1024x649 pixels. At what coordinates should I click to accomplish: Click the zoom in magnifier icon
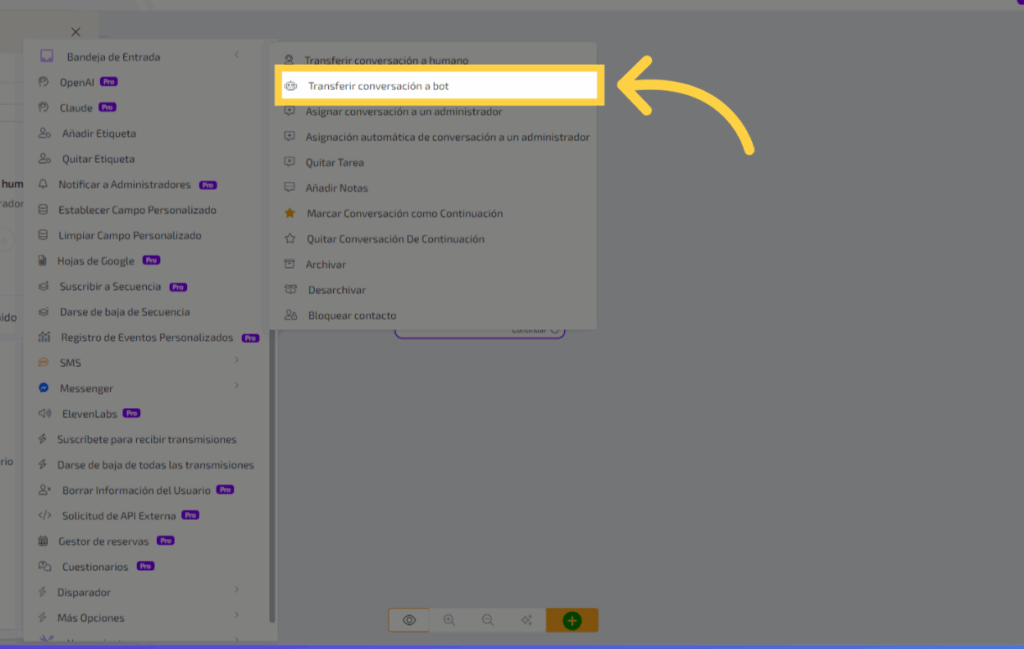click(449, 620)
